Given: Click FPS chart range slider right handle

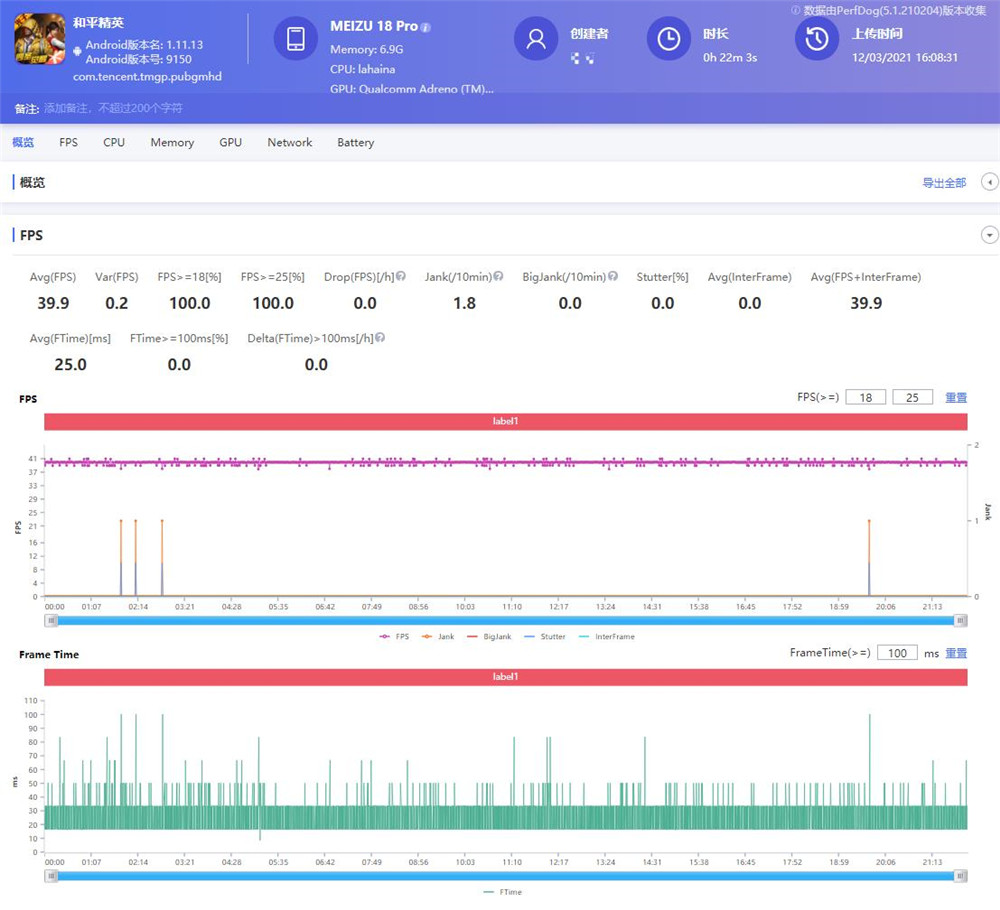Looking at the screenshot, I should click(x=960, y=620).
